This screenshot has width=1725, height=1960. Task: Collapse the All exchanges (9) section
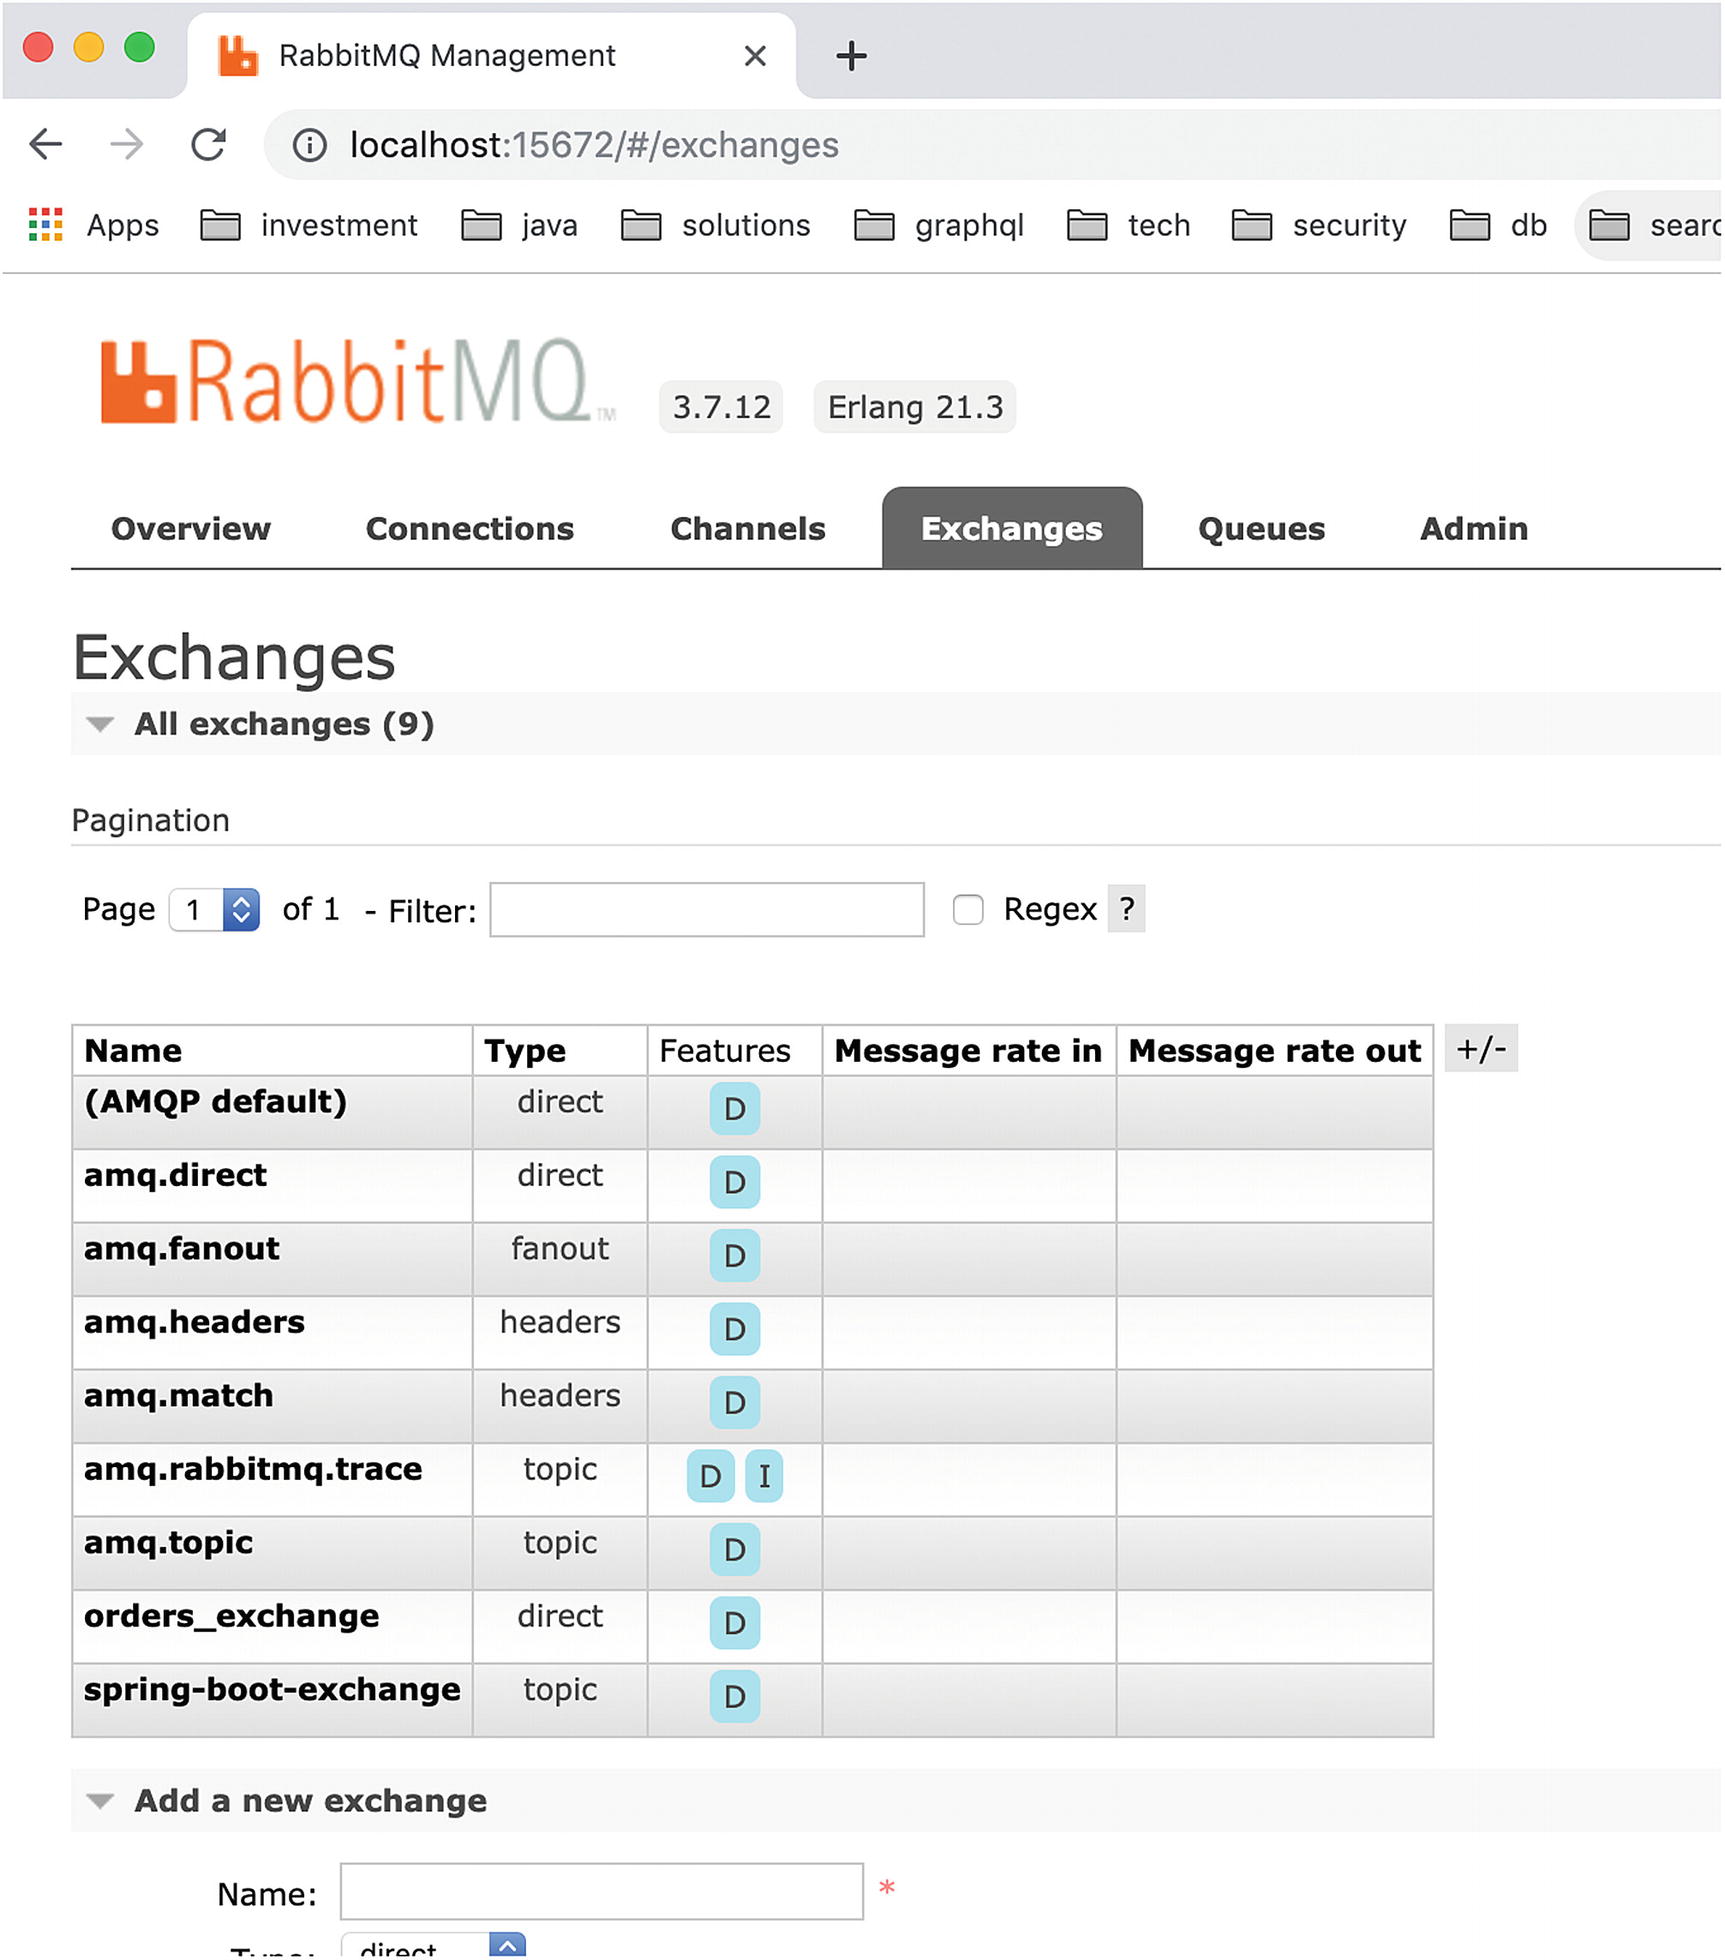284,724
